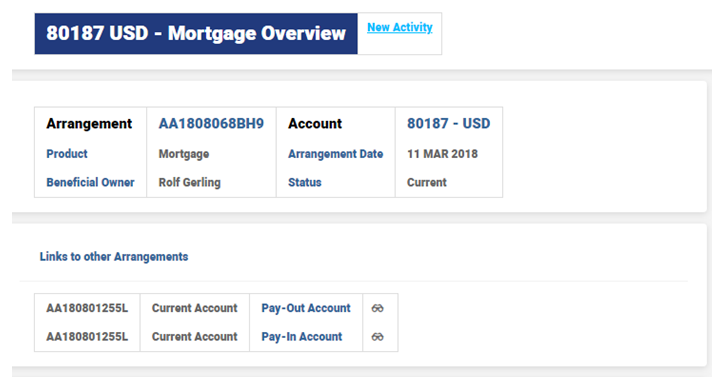The width and height of the screenshot is (712, 377).
Task: Select the 80187 USD - Mortgage Overview header
Action: [x=196, y=34]
